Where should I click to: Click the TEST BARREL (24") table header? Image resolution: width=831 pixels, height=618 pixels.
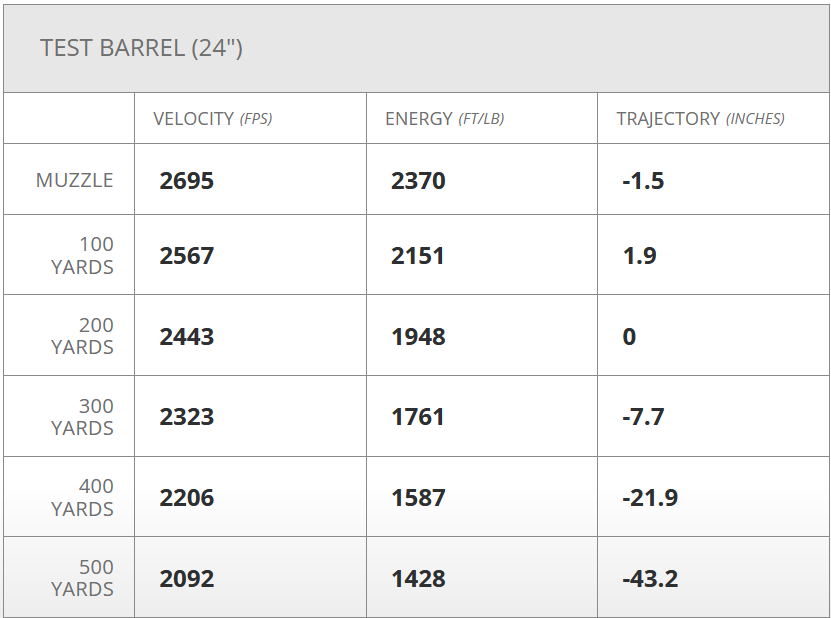[x=141, y=48]
